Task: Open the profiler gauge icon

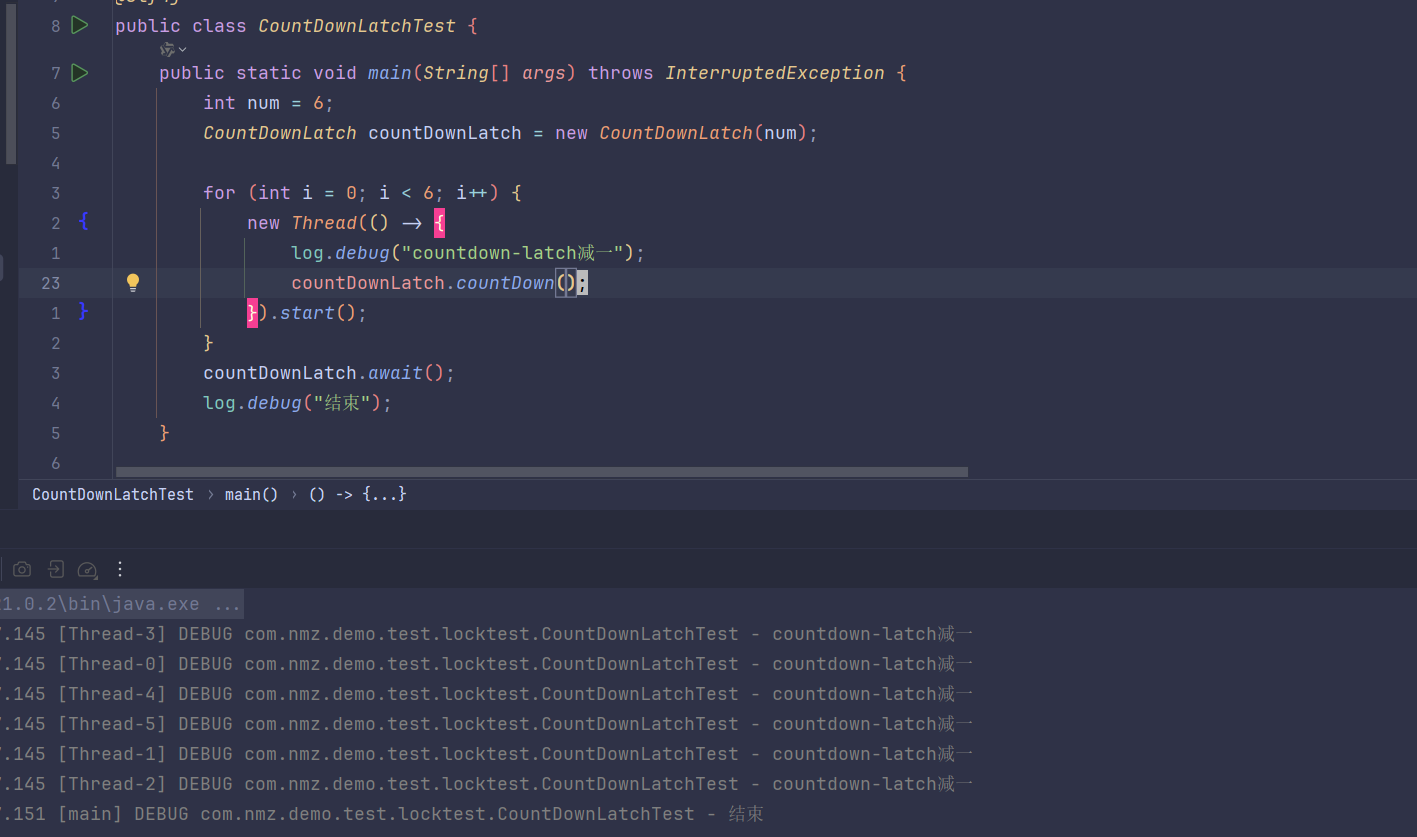Action: pyautogui.click(x=88, y=569)
